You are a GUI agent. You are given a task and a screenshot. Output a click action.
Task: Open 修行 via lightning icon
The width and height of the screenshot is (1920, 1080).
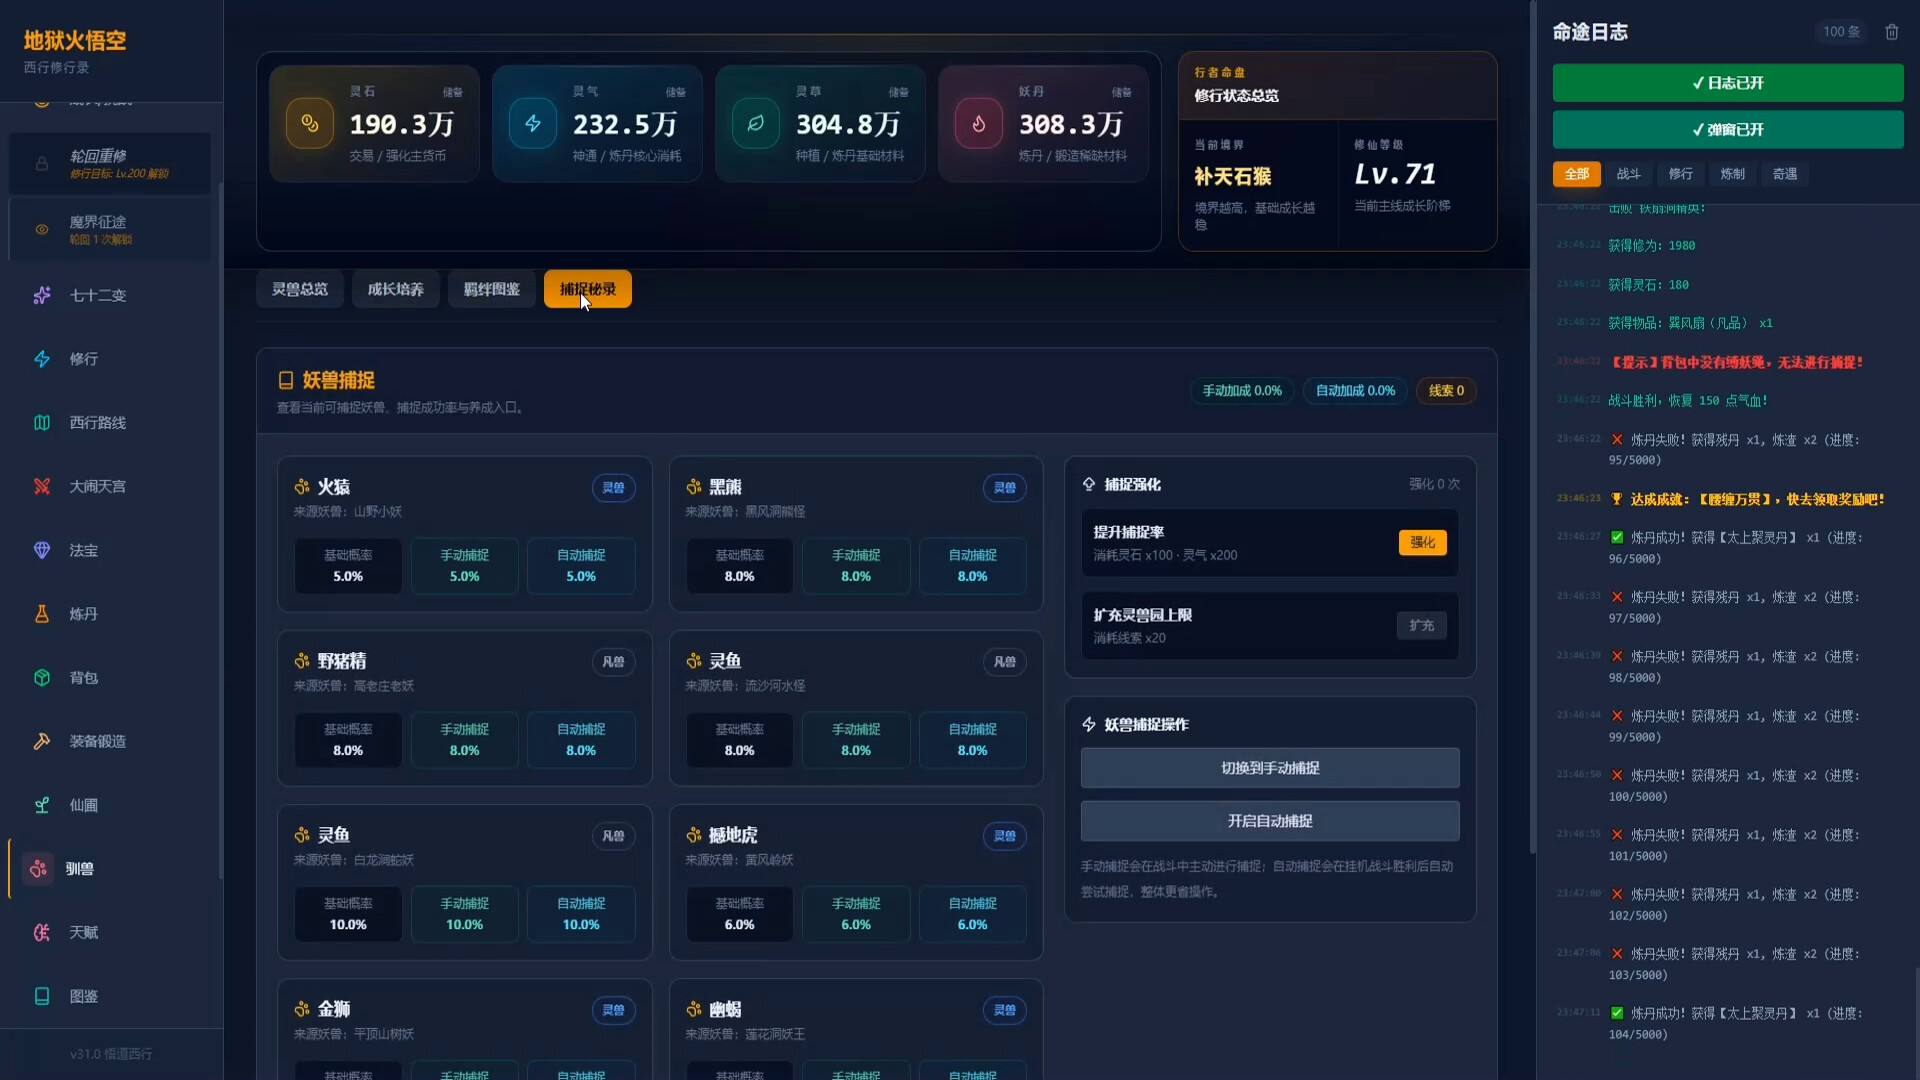coord(42,359)
